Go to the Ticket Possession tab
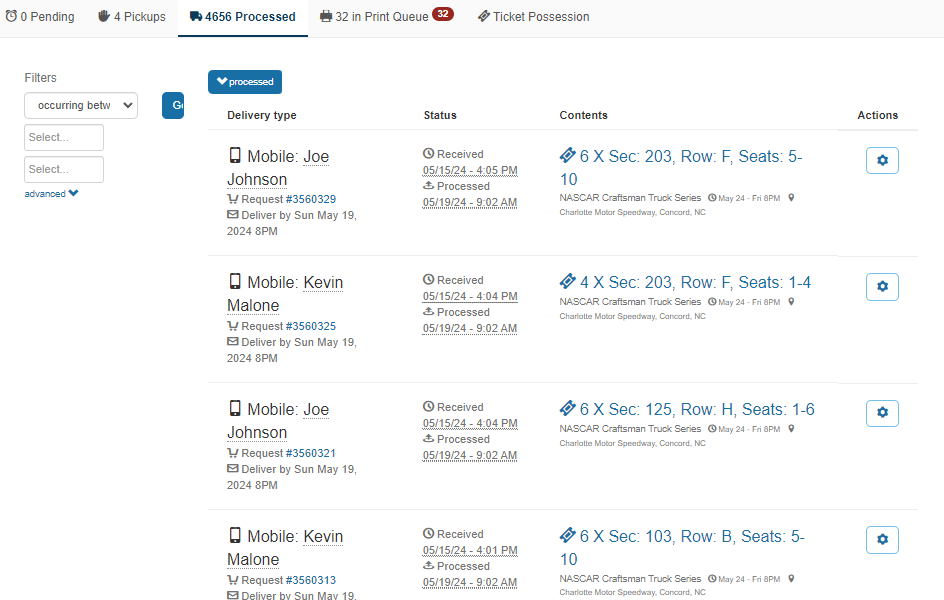This screenshot has height=600, width=944. 533,17
